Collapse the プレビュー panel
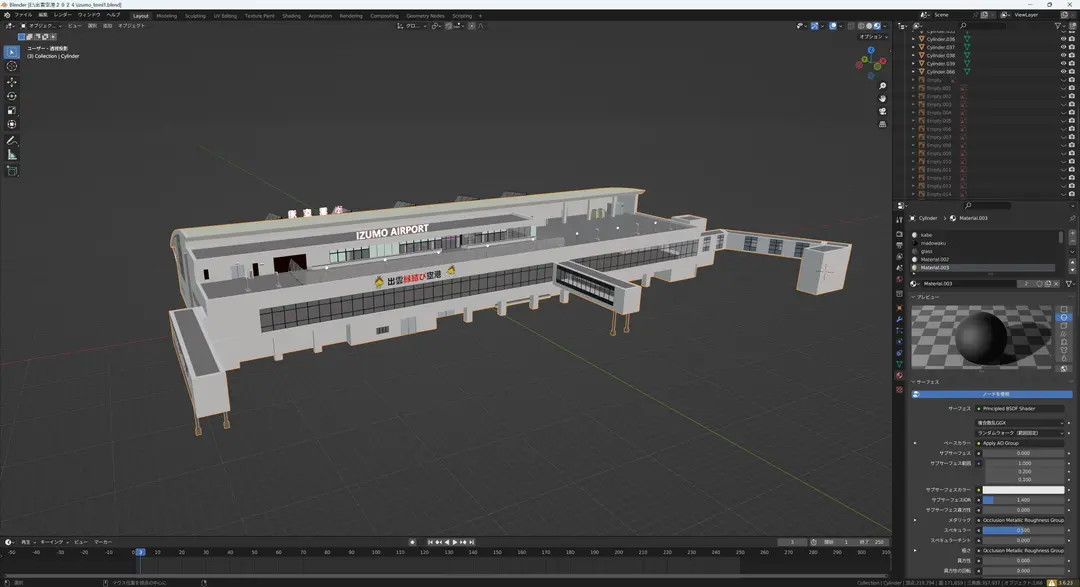1080x587 pixels. (x=914, y=297)
